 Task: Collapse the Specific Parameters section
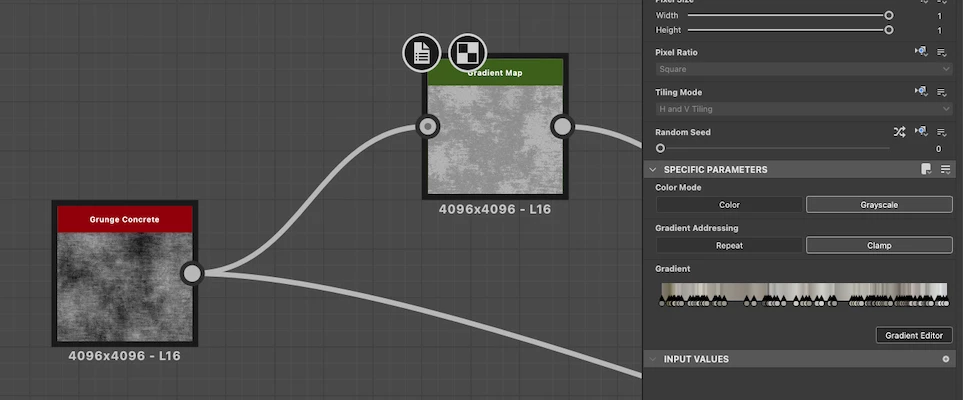point(653,170)
